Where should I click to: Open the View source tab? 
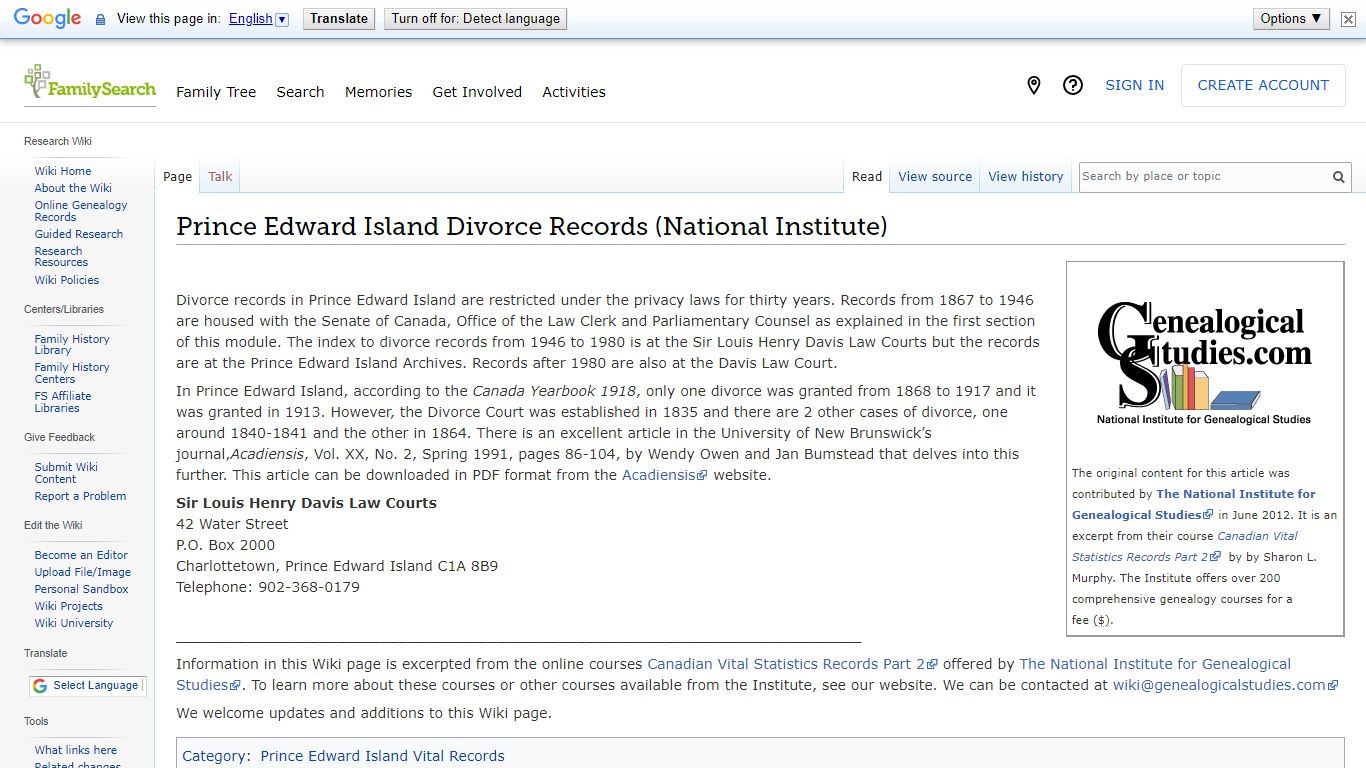coord(935,177)
